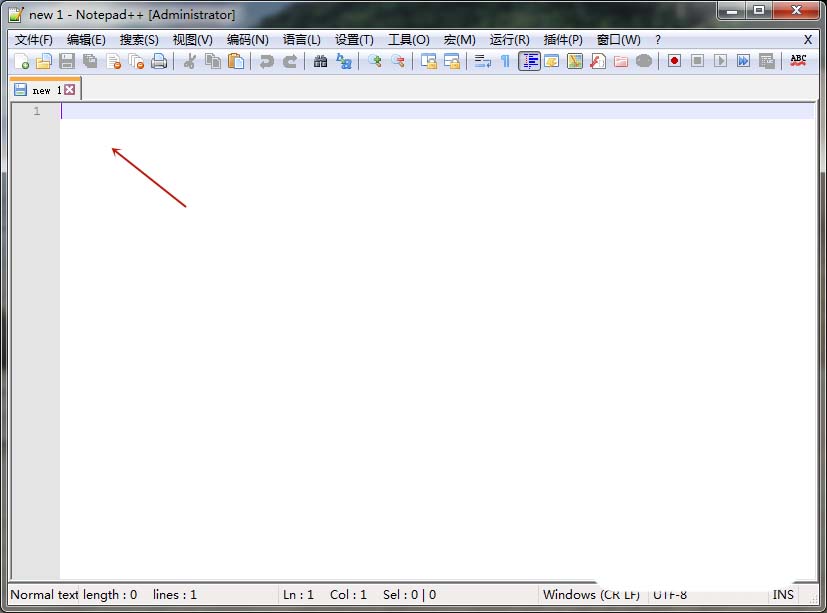
Task: Toggle synchronize vertical scrolling icon
Action: point(428,61)
